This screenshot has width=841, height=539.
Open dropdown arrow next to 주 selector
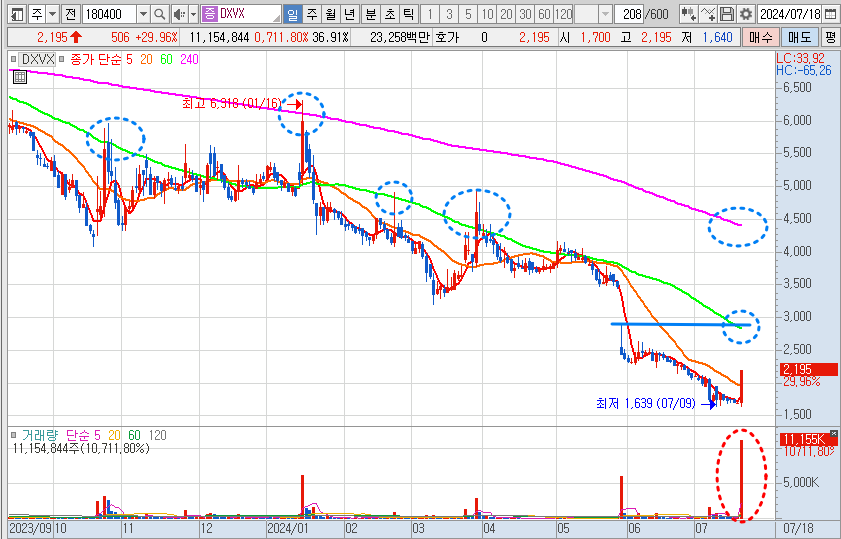(x=53, y=14)
